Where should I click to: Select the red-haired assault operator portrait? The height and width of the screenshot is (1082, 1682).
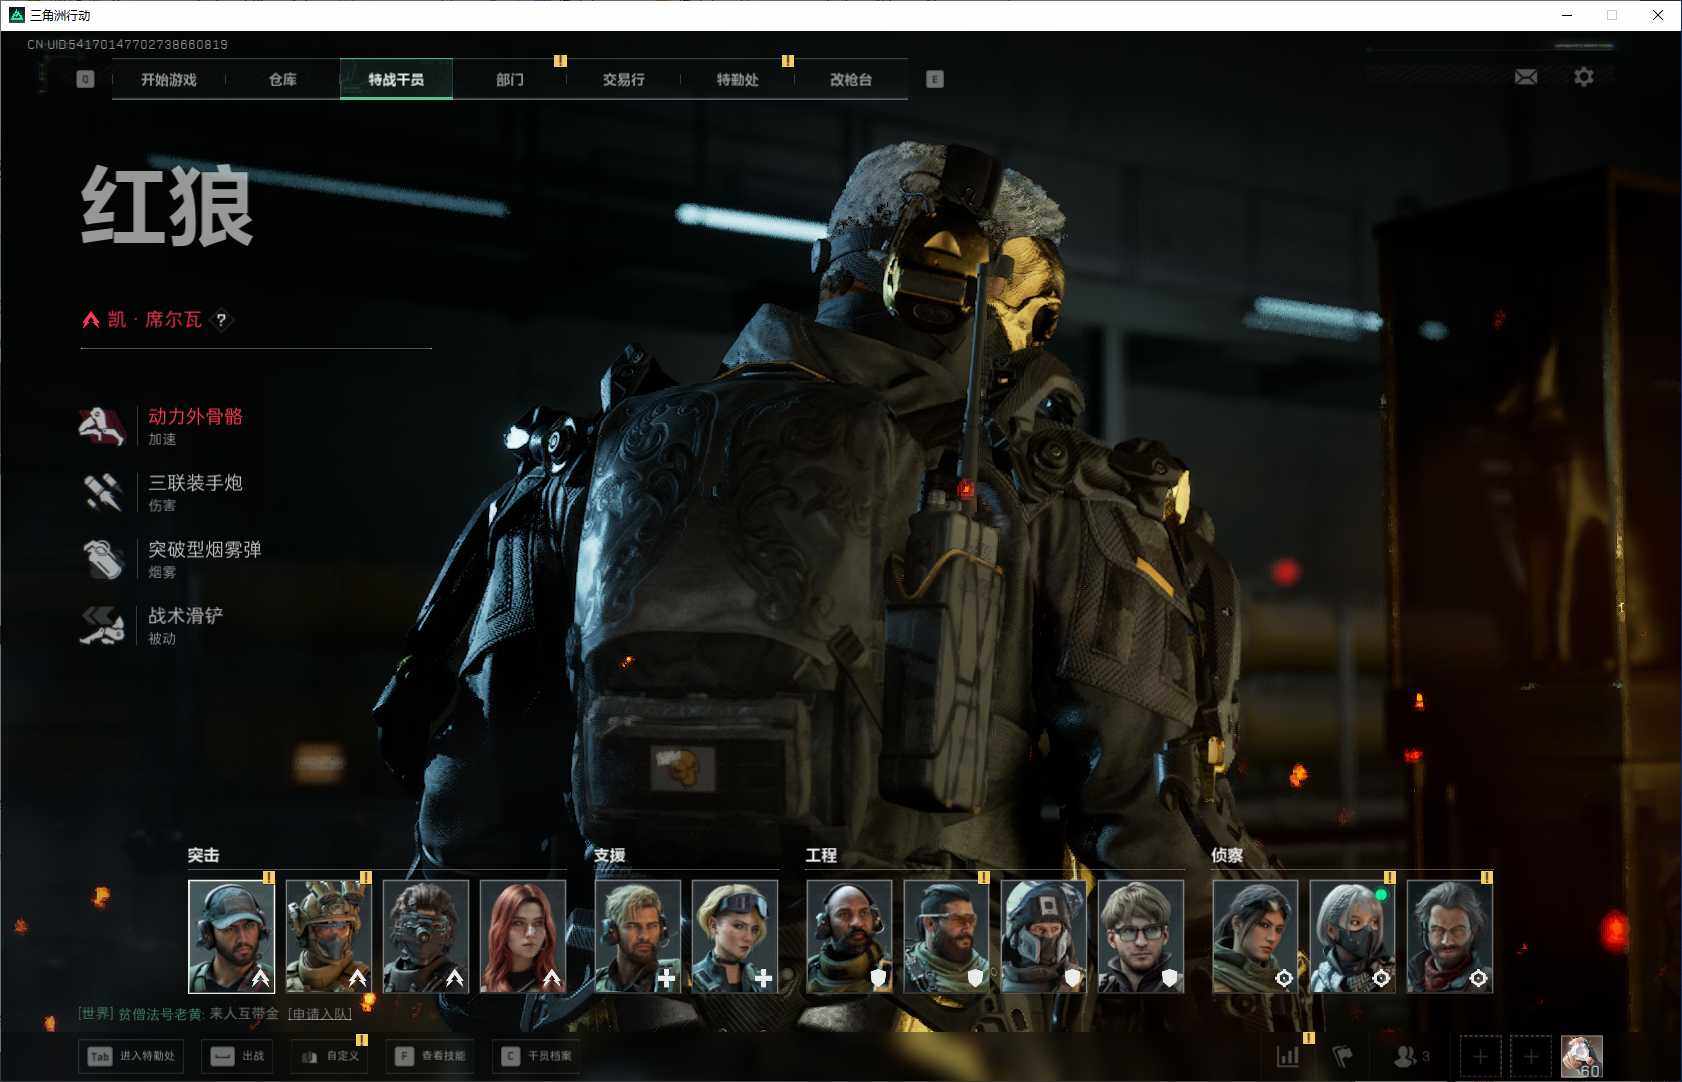pos(522,936)
